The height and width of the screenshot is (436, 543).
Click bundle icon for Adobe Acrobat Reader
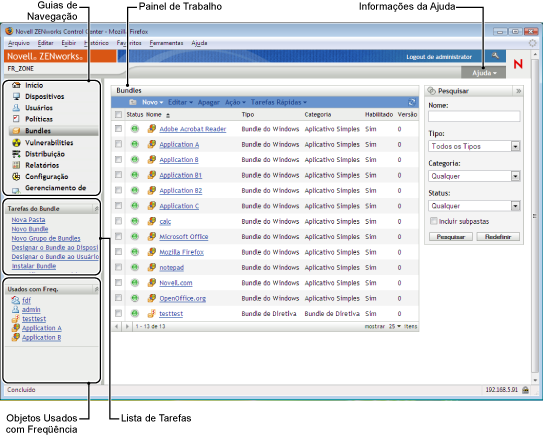click(x=151, y=129)
